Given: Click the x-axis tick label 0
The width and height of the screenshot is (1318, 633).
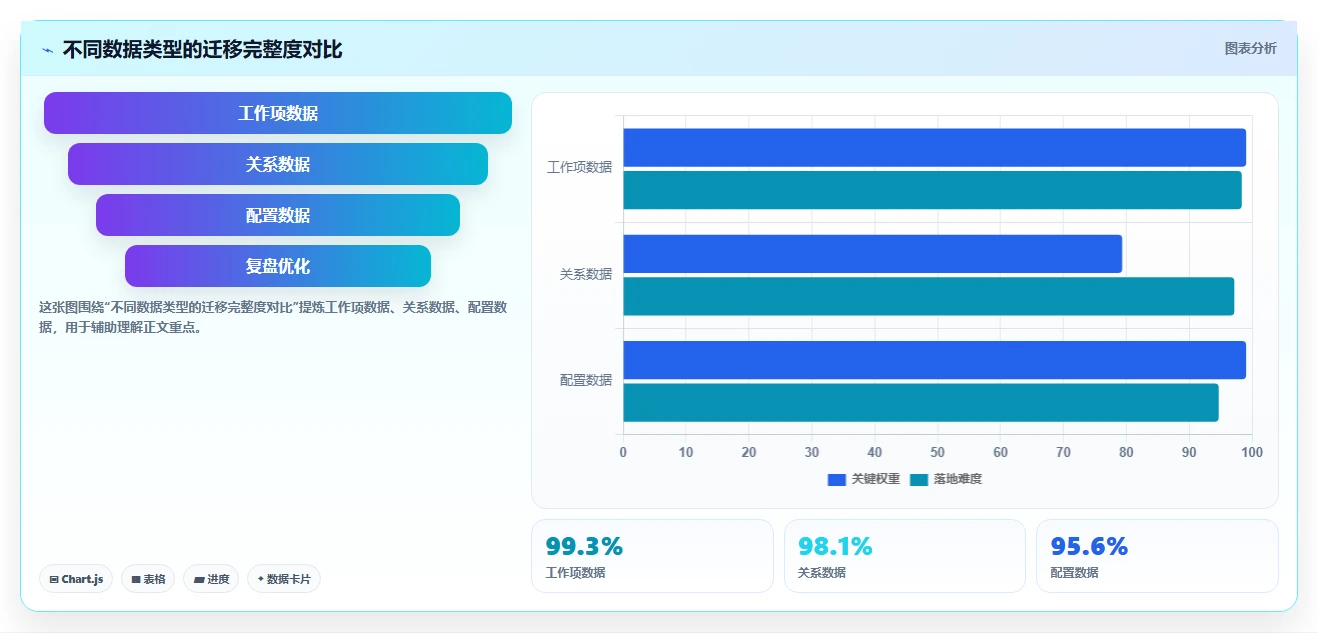Looking at the screenshot, I should [x=623, y=452].
